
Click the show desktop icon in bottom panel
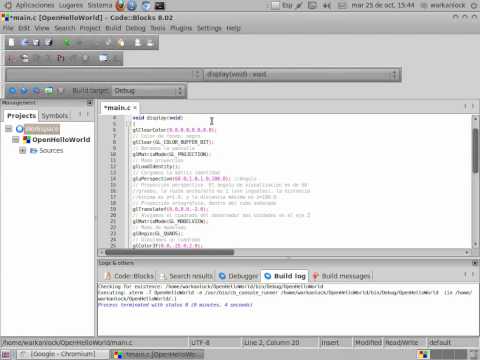(6, 355)
